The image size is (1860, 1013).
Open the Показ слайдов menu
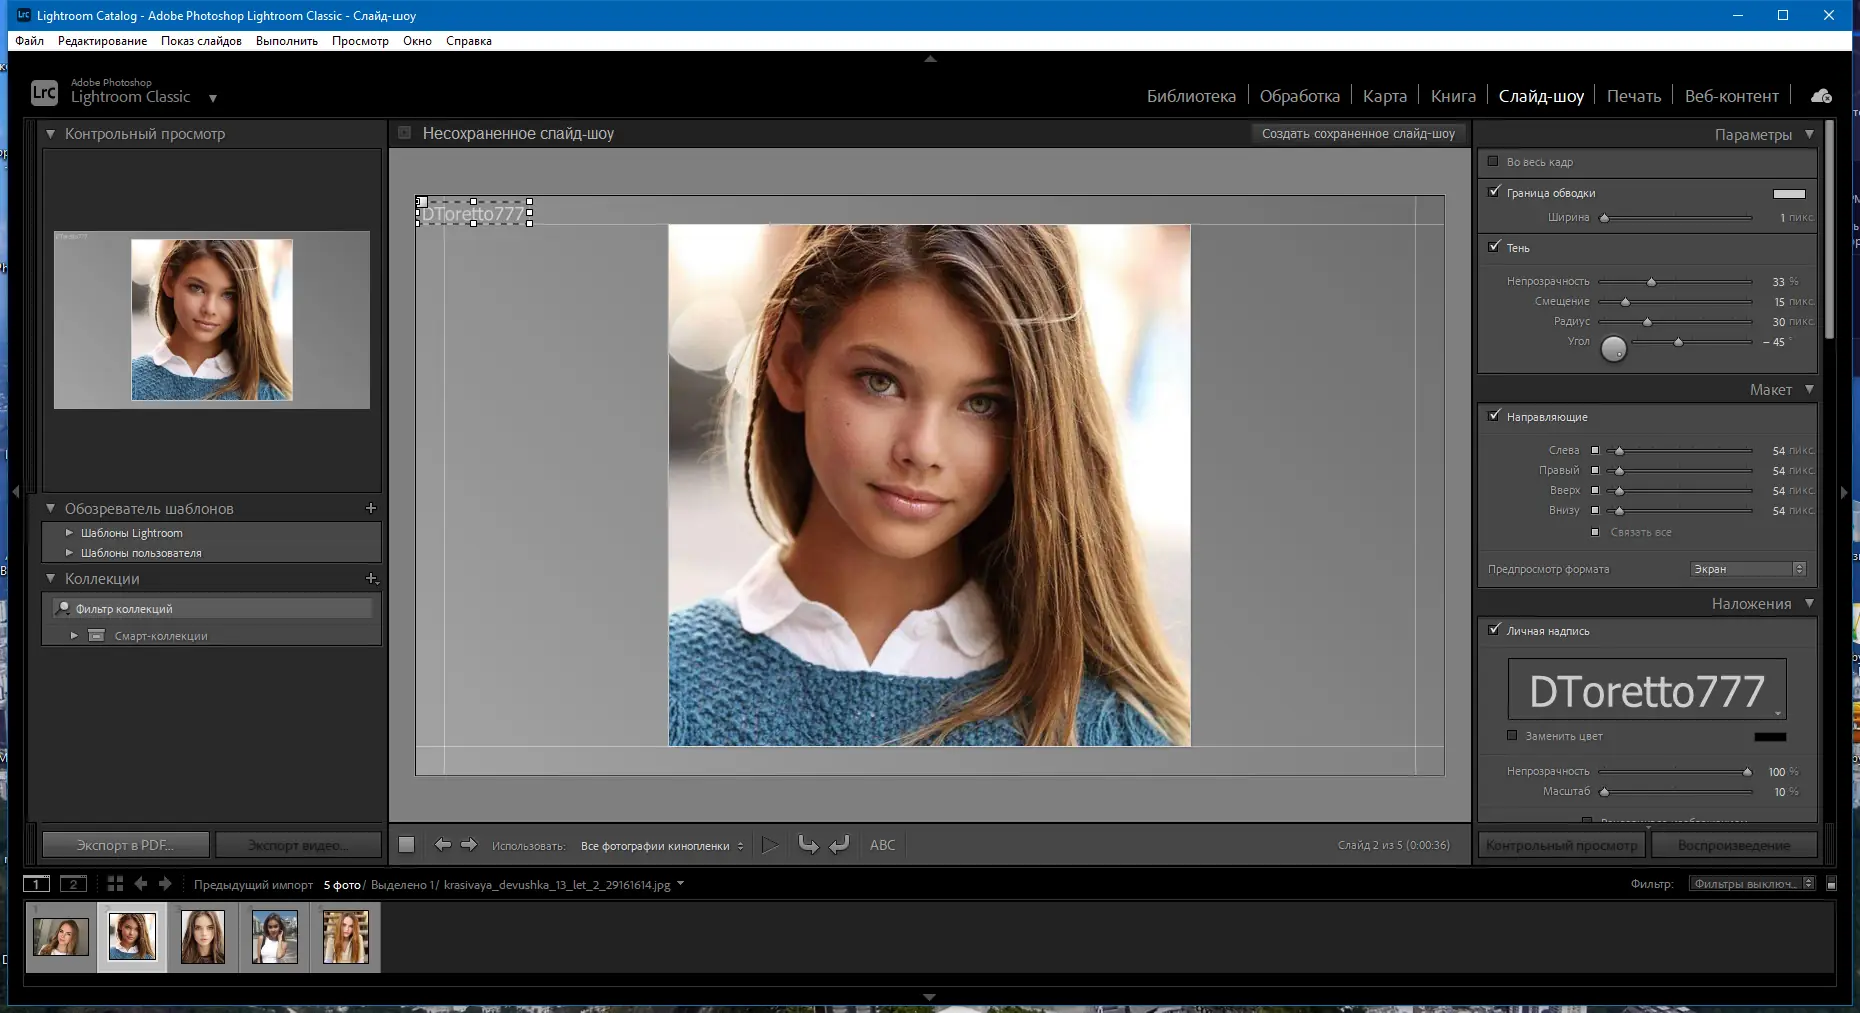point(201,41)
